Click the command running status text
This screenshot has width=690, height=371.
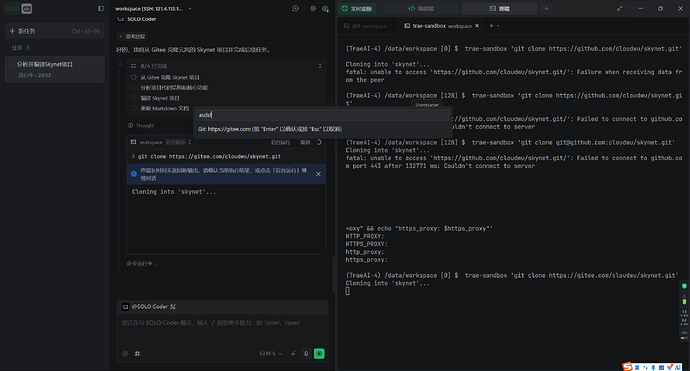[142, 264]
